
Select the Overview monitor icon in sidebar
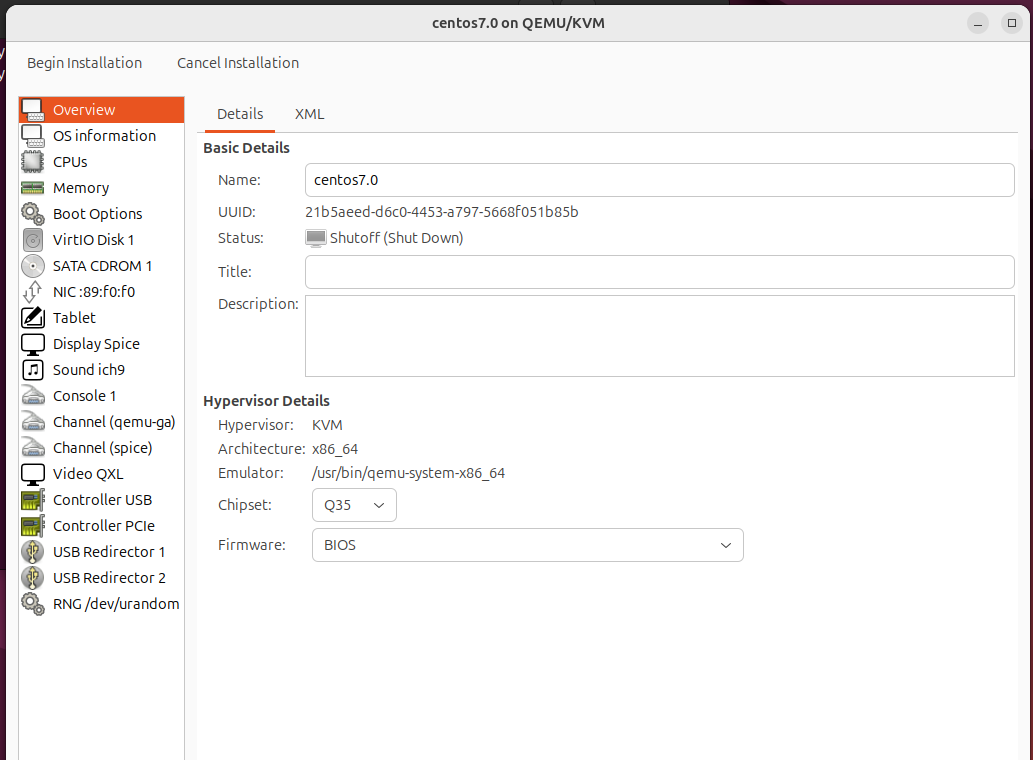coord(32,110)
